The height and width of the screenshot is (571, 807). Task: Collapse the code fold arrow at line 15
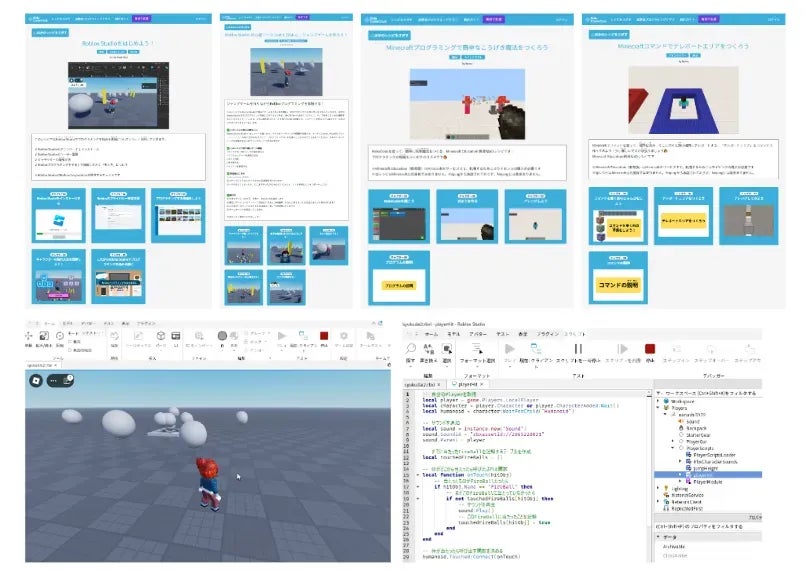(x=418, y=475)
